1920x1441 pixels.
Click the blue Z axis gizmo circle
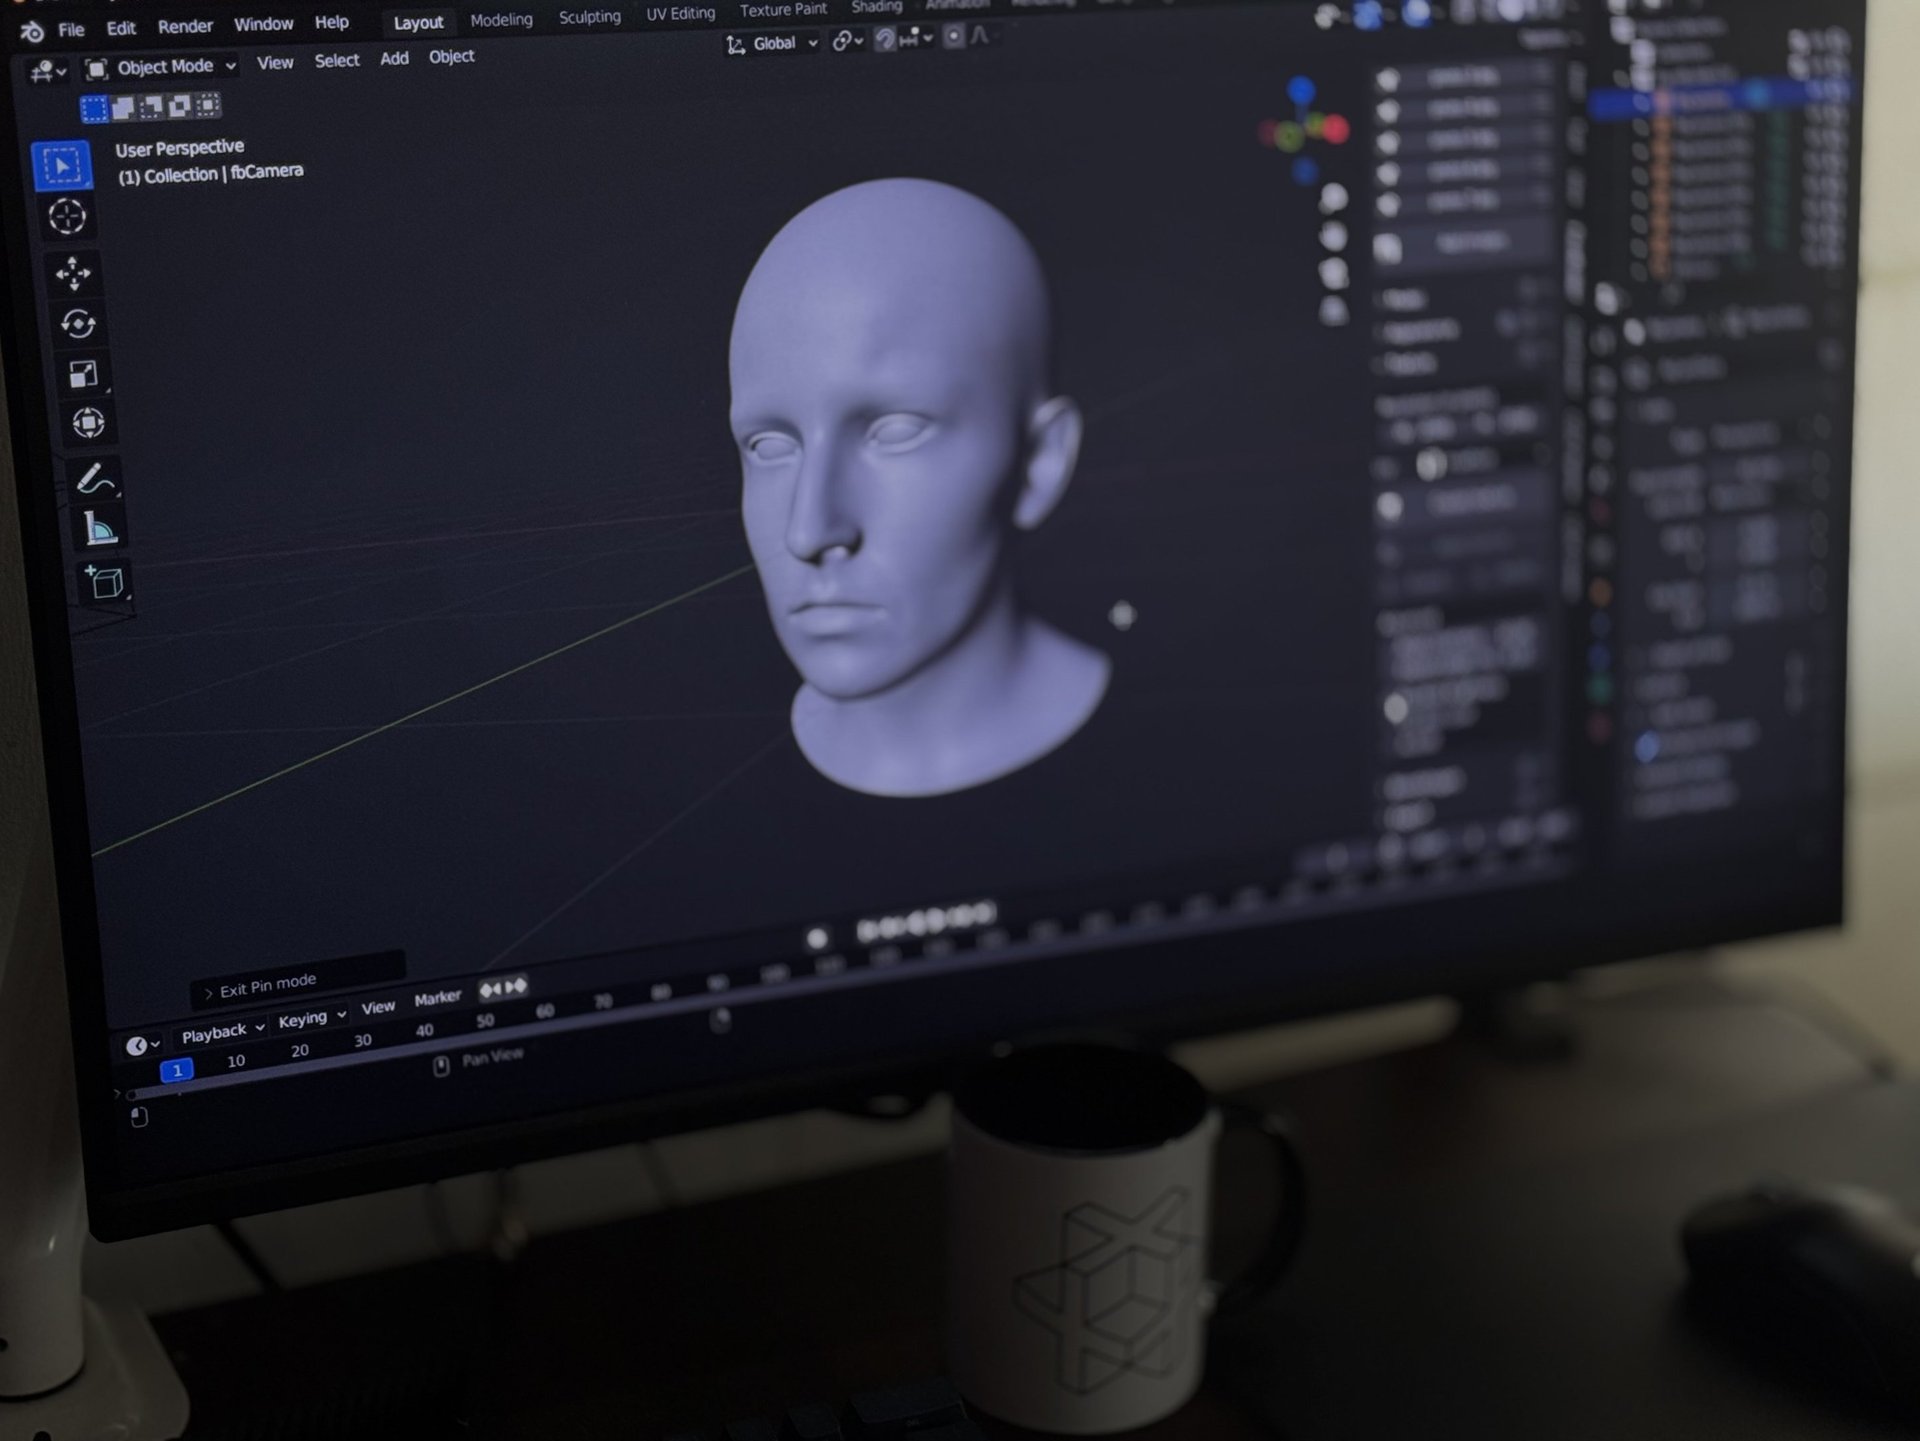point(1300,90)
